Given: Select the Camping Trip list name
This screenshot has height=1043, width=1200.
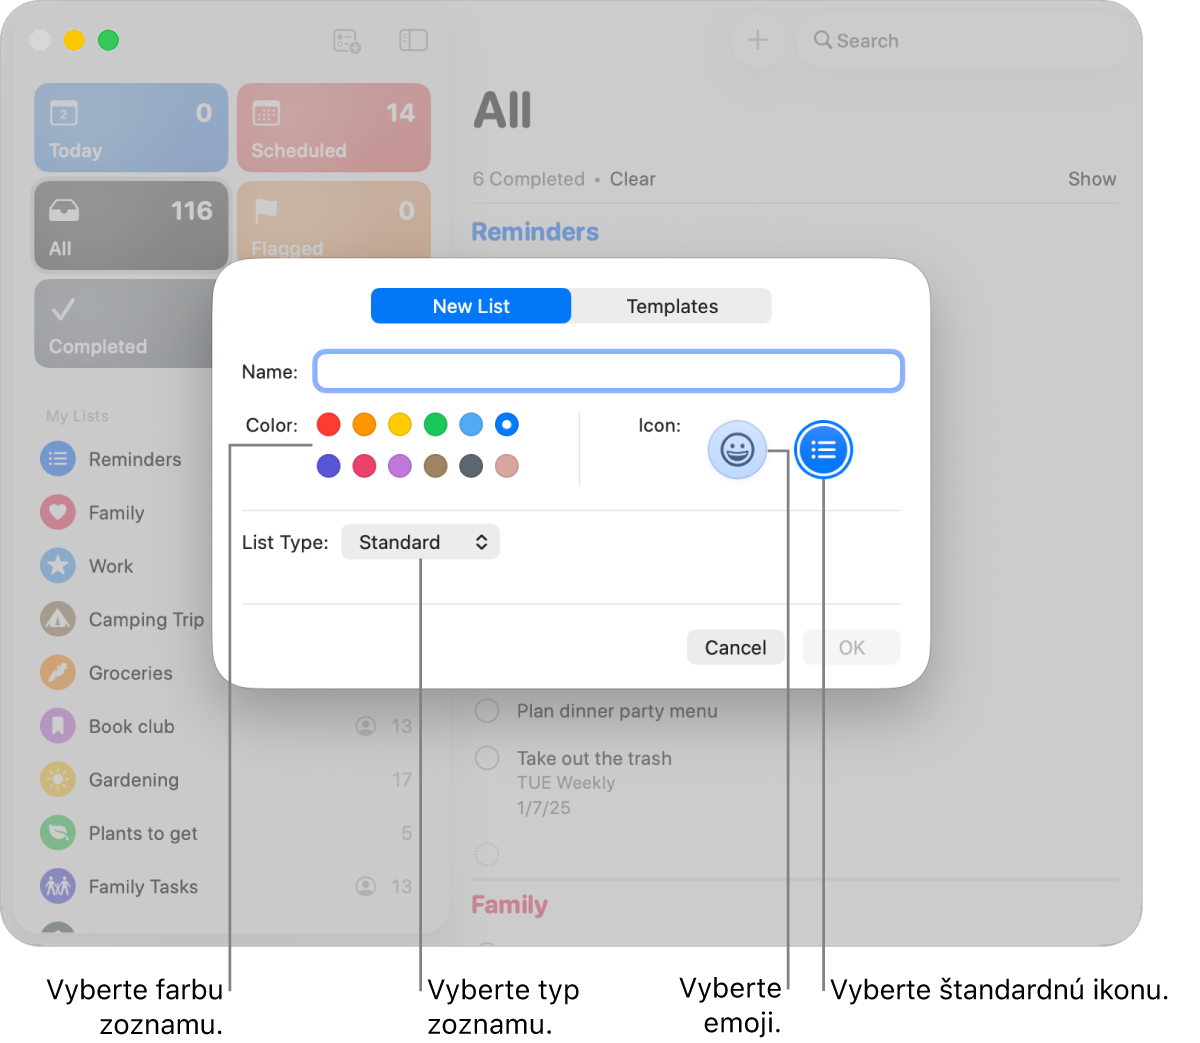Looking at the screenshot, I should (146, 620).
